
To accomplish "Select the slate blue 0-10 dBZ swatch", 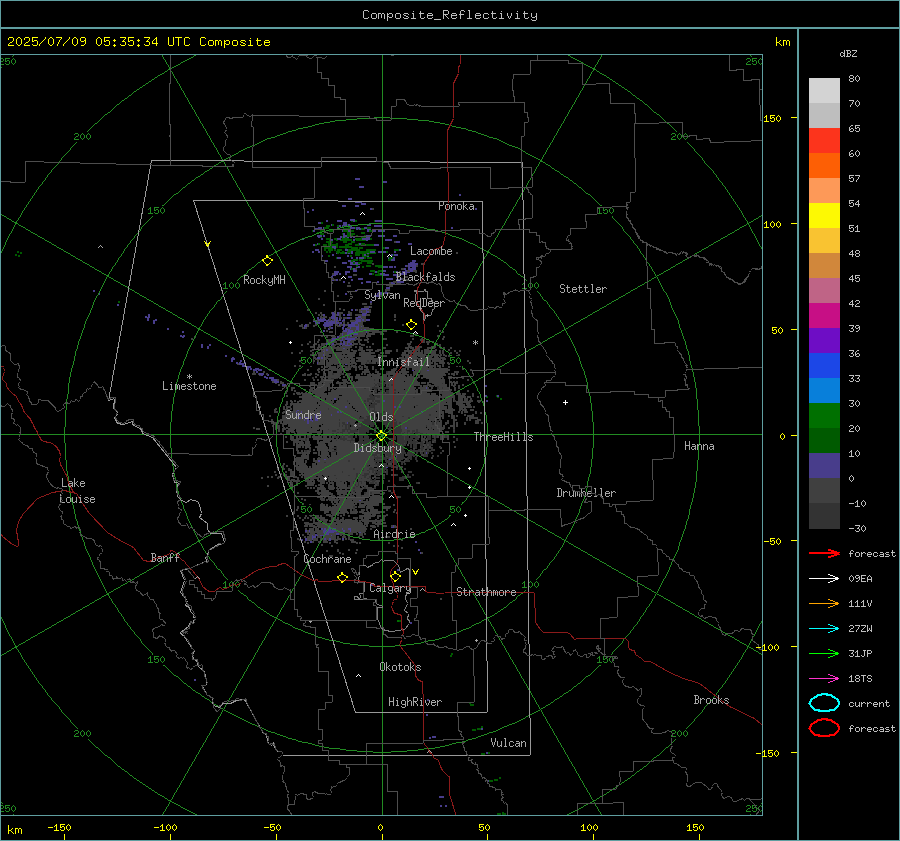I will (x=824, y=466).
